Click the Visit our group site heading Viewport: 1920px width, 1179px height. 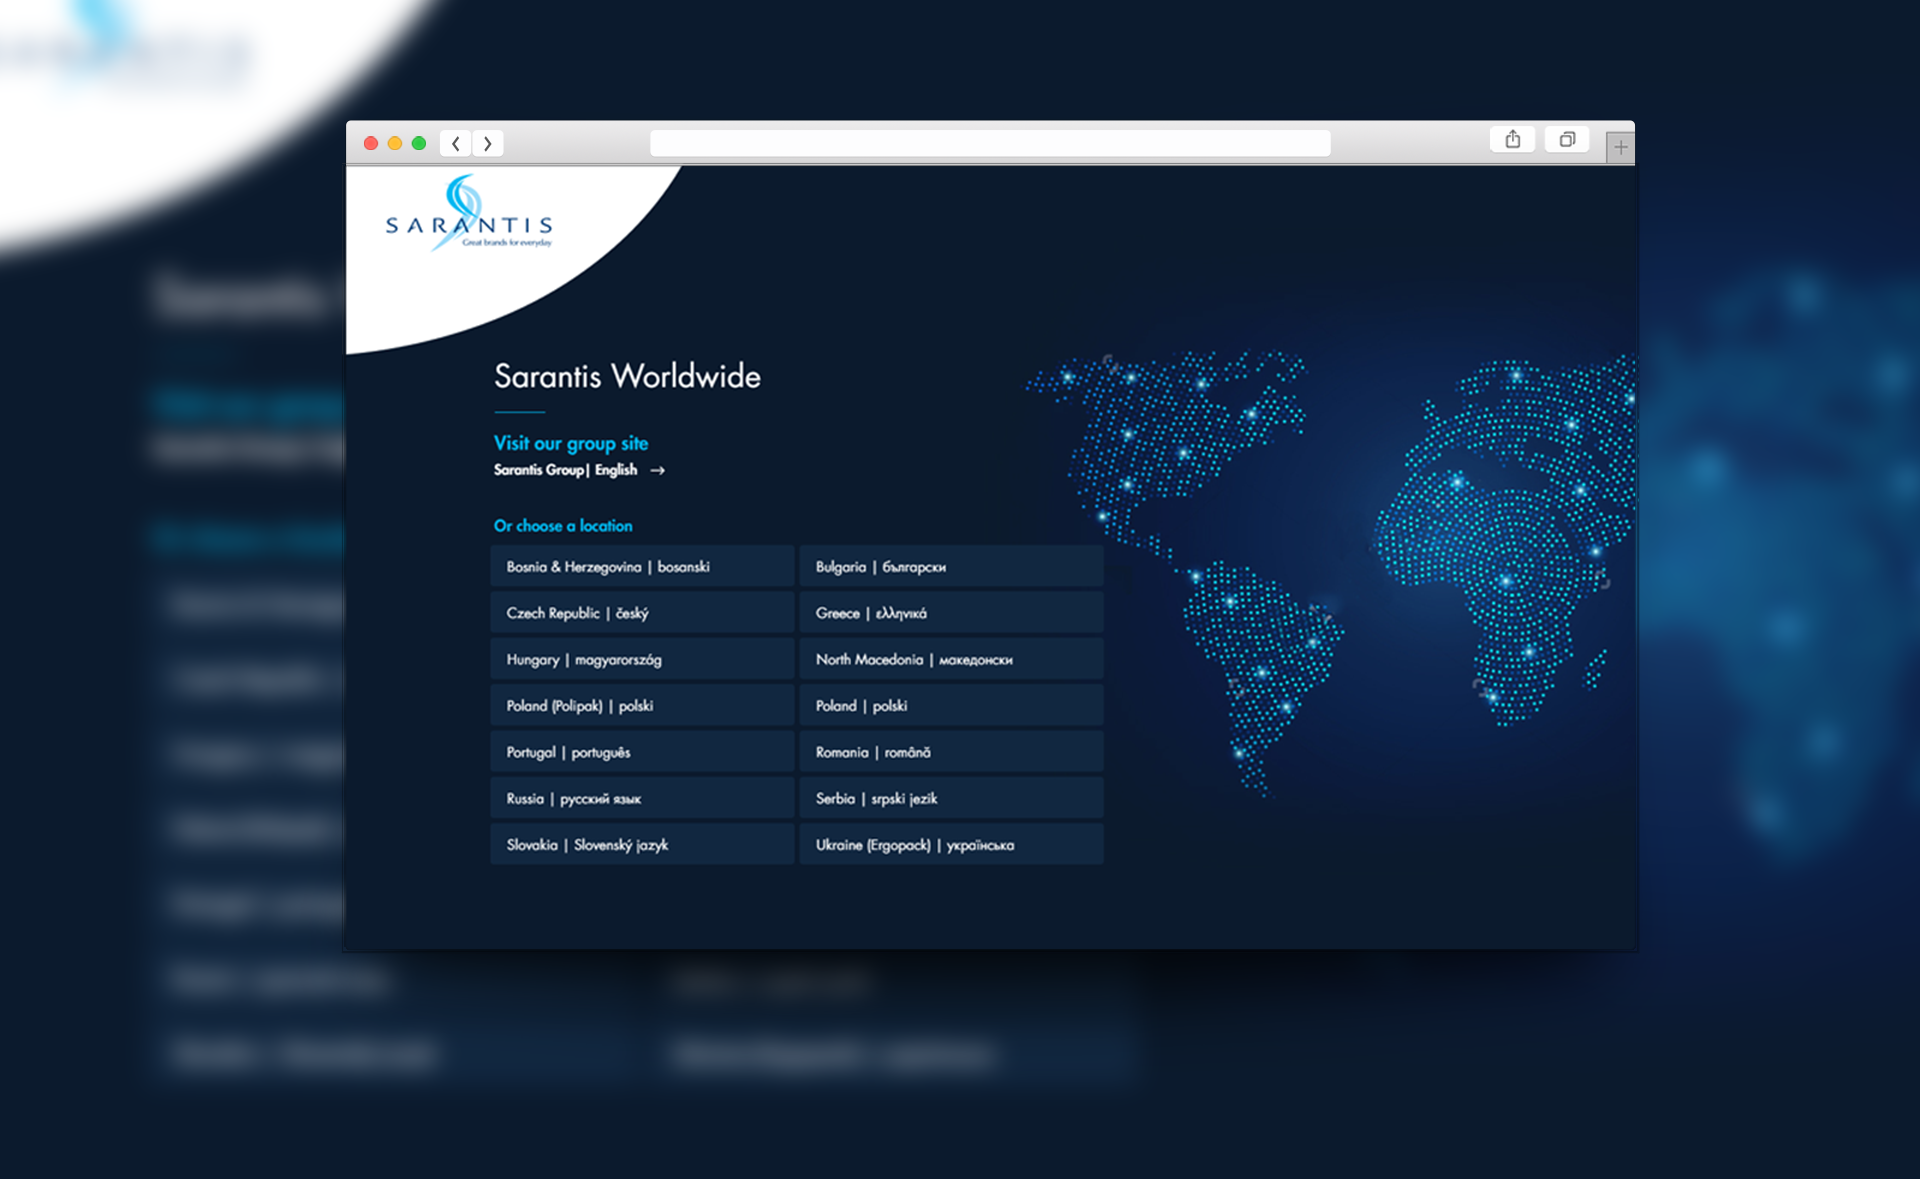coord(571,443)
